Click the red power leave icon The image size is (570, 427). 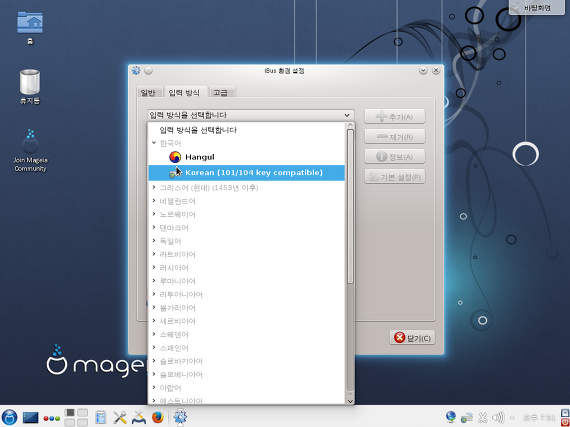click(x=565, y=422)
